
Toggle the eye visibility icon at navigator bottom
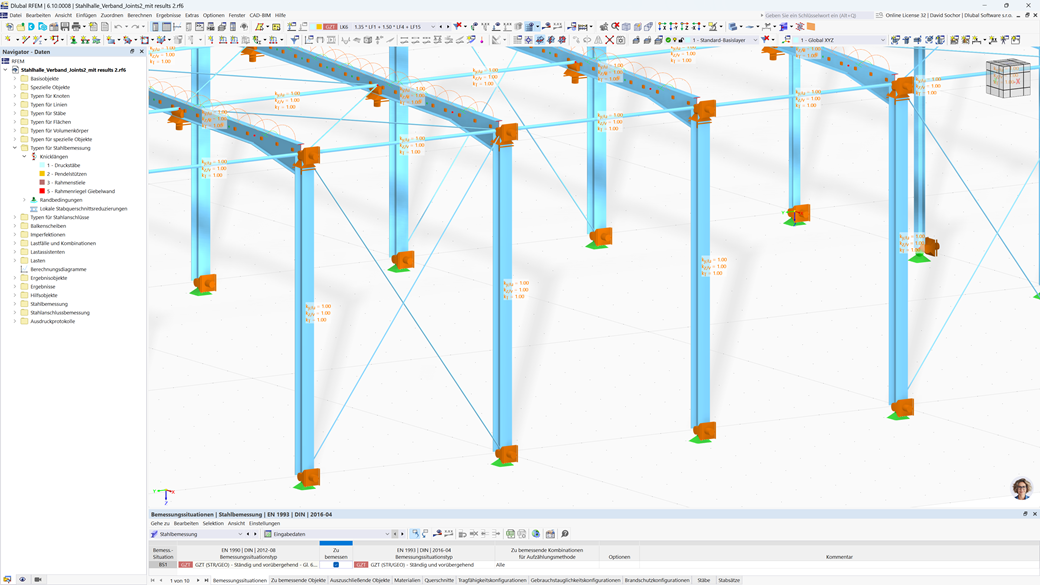pos(23,579)
